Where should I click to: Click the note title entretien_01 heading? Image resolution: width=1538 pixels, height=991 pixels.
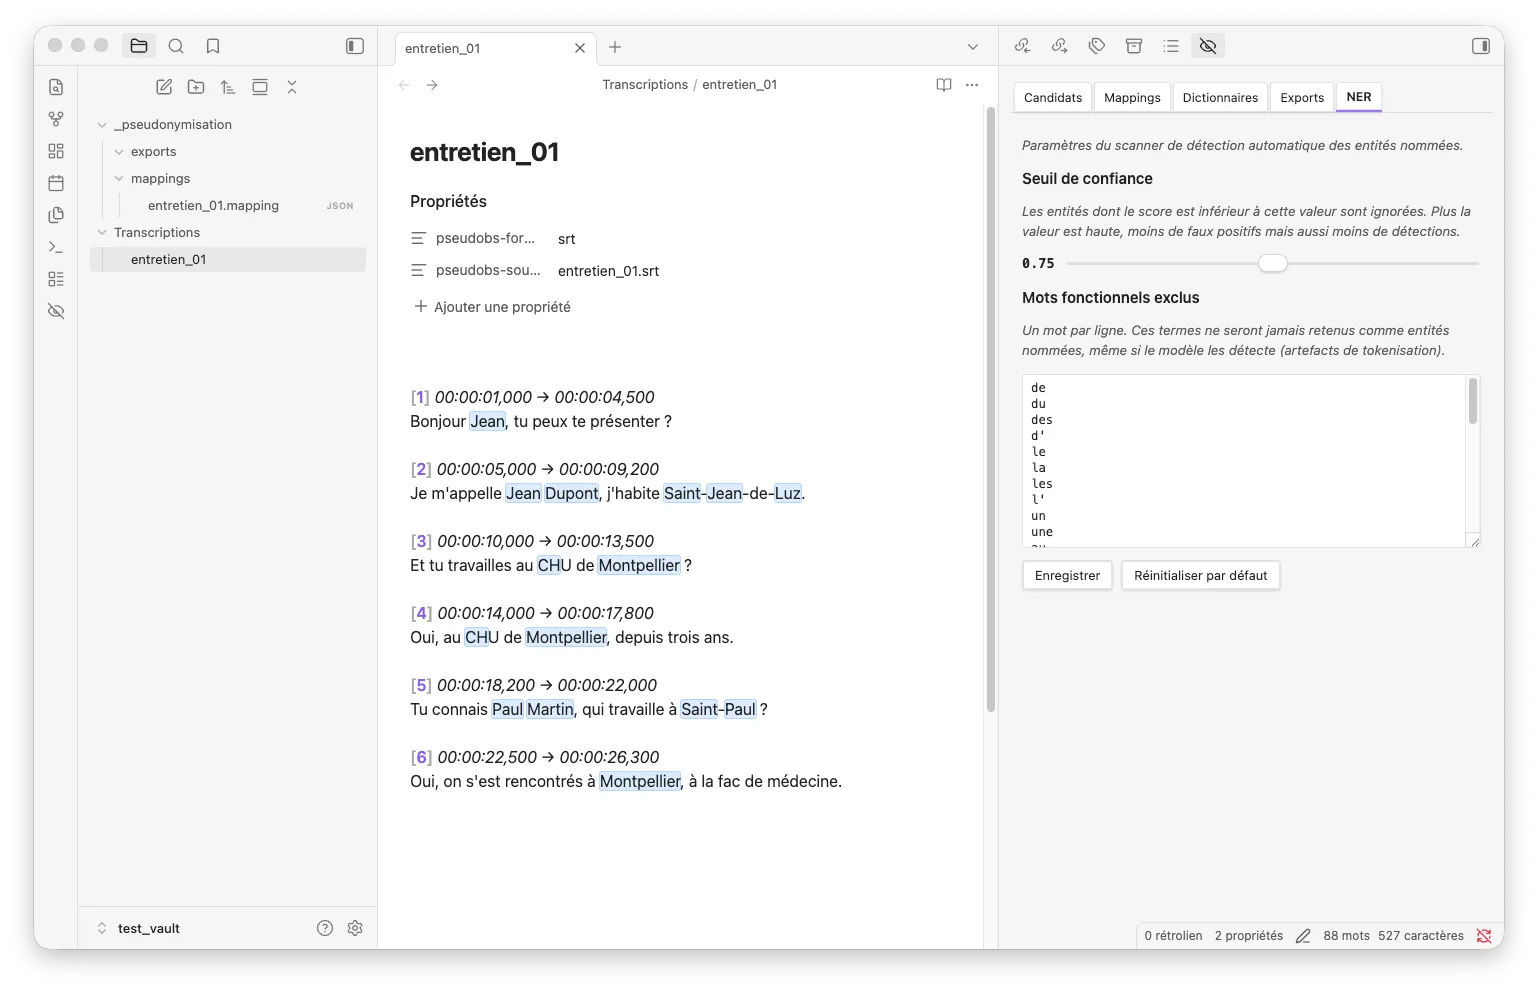tap(484, 152)
